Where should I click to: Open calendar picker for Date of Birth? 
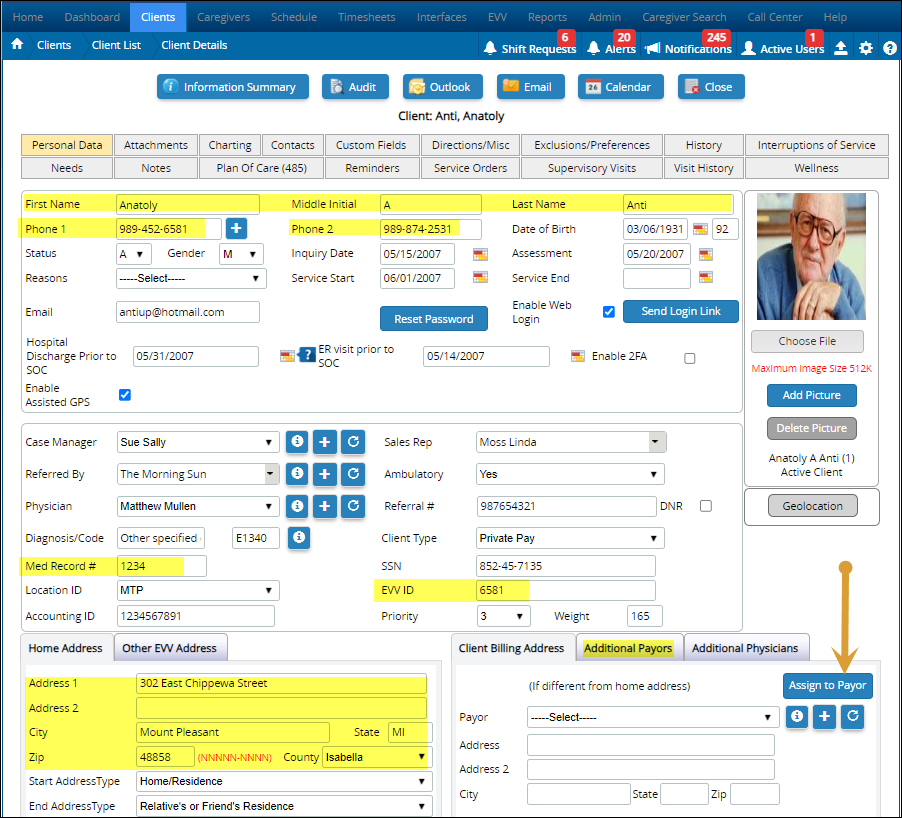point(700,229)
